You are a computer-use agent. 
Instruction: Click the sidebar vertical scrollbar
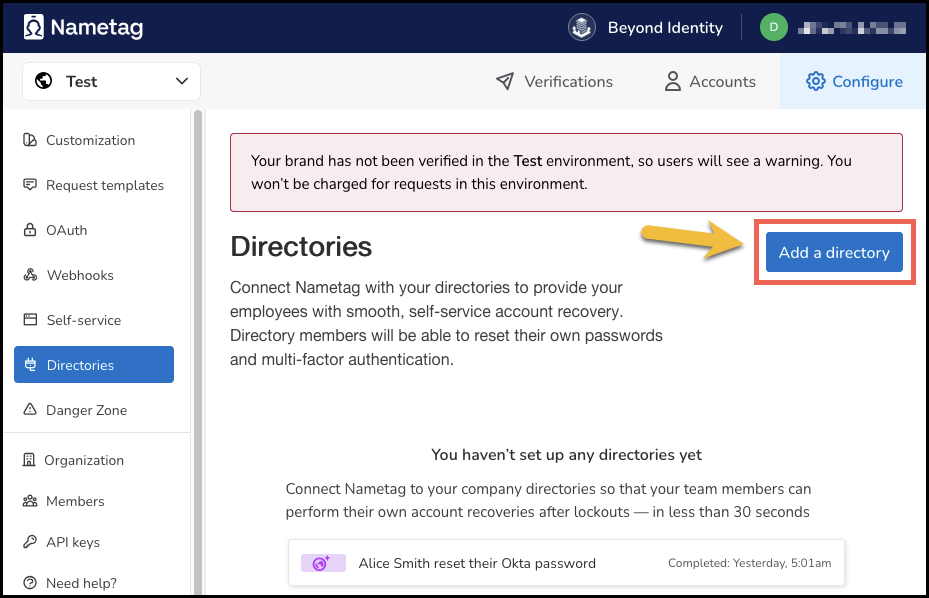(x=198, y=350)
